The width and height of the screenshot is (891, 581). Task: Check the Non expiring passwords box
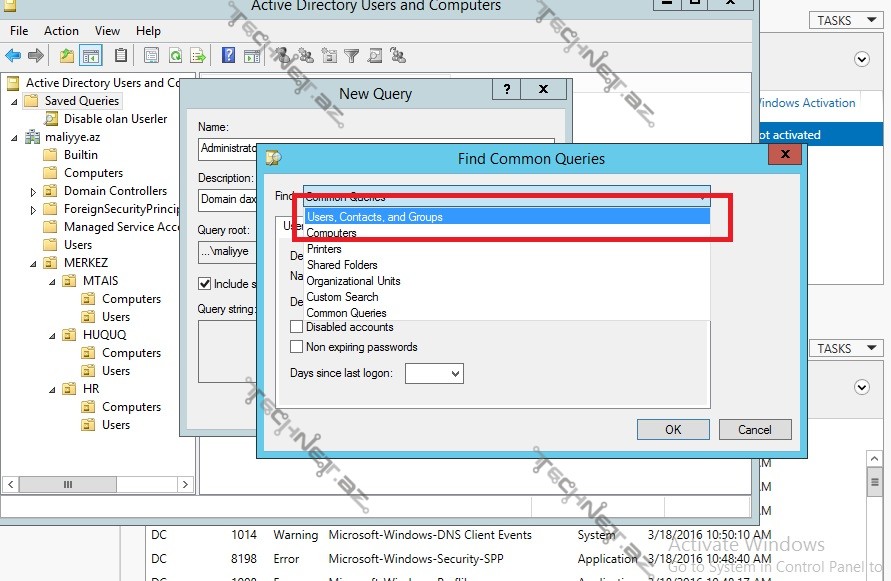click(x=296, y=347)
